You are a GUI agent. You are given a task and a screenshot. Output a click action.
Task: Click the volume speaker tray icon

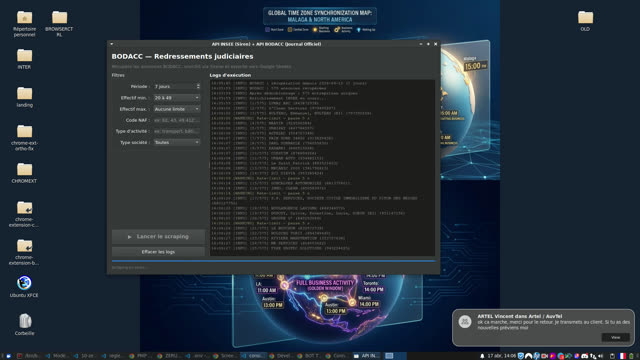(601, 356)
